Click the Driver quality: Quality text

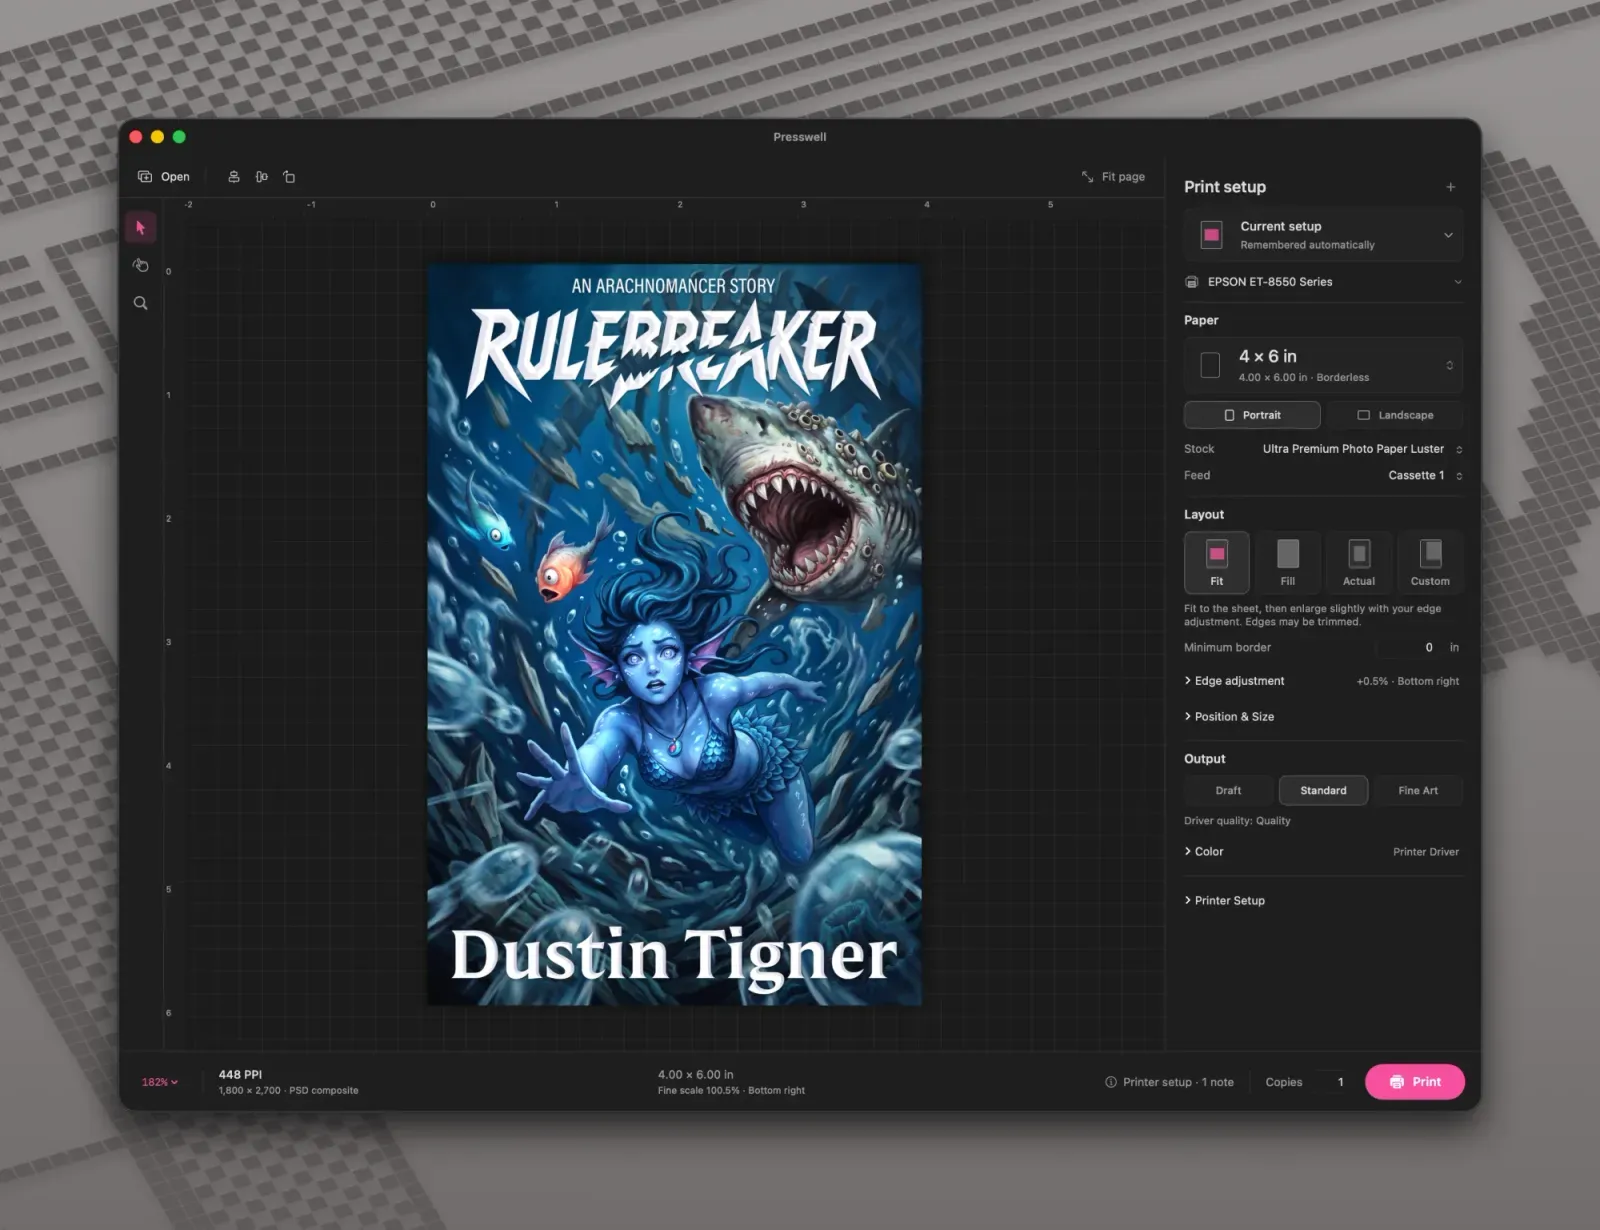pyautogui.click(x=1237, y=821)
